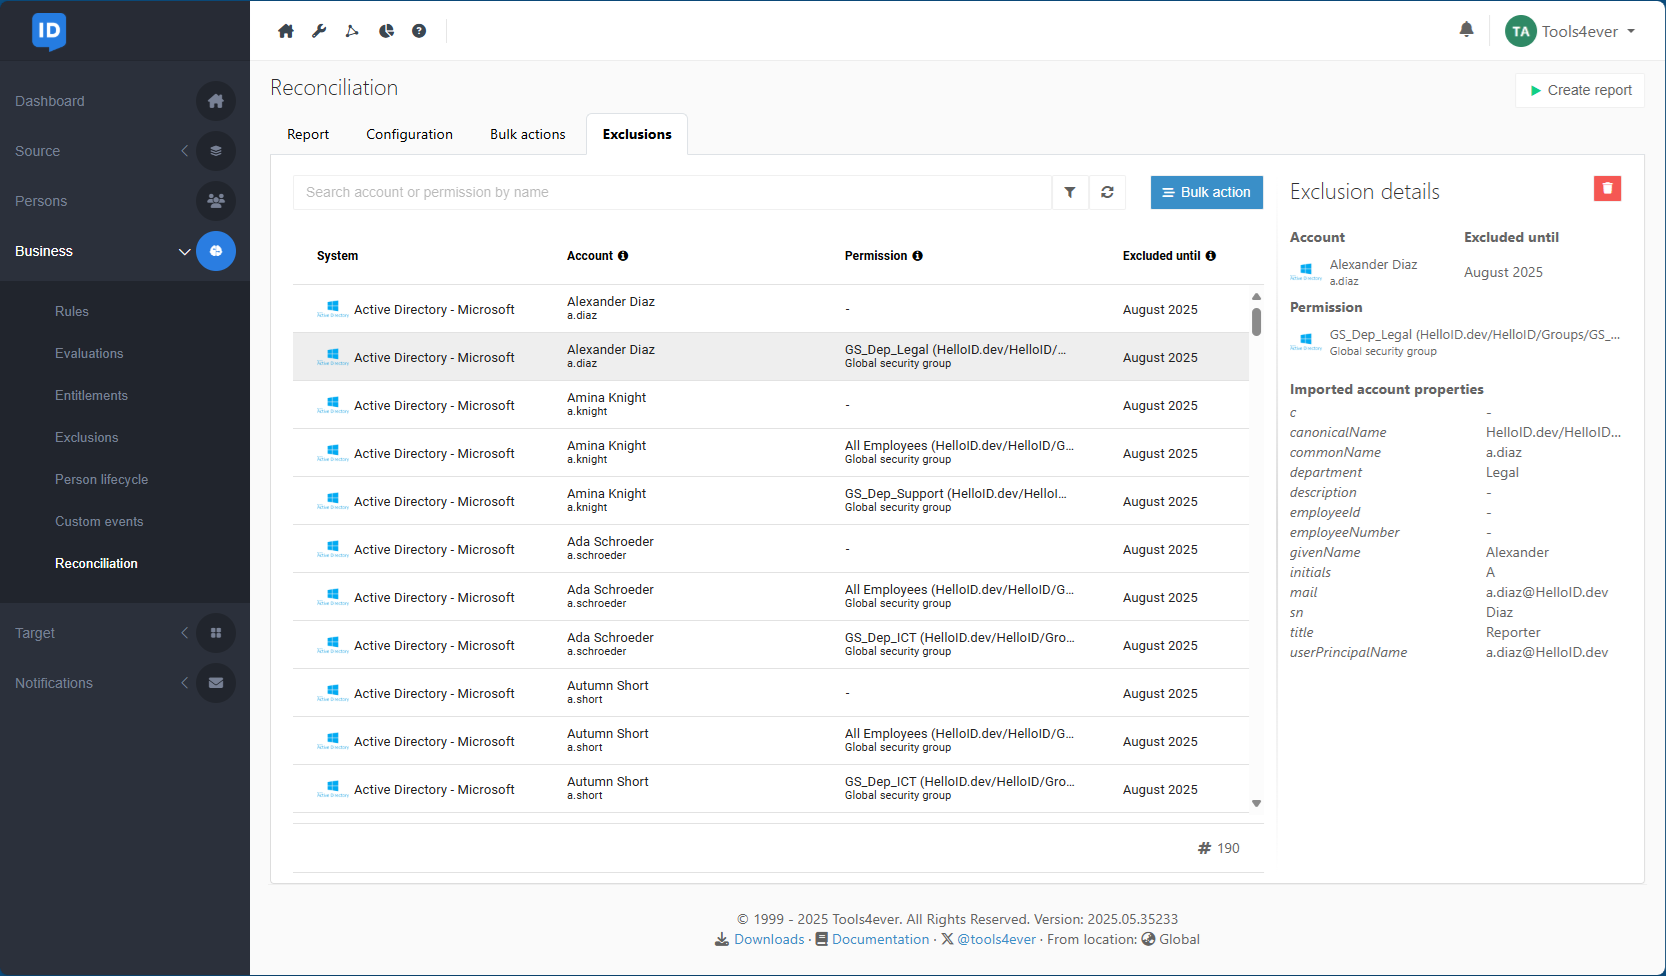This screenshot has width=1666, height=976.
Task: Open Reconciliation in the sidebar
Action: point(96,563)
